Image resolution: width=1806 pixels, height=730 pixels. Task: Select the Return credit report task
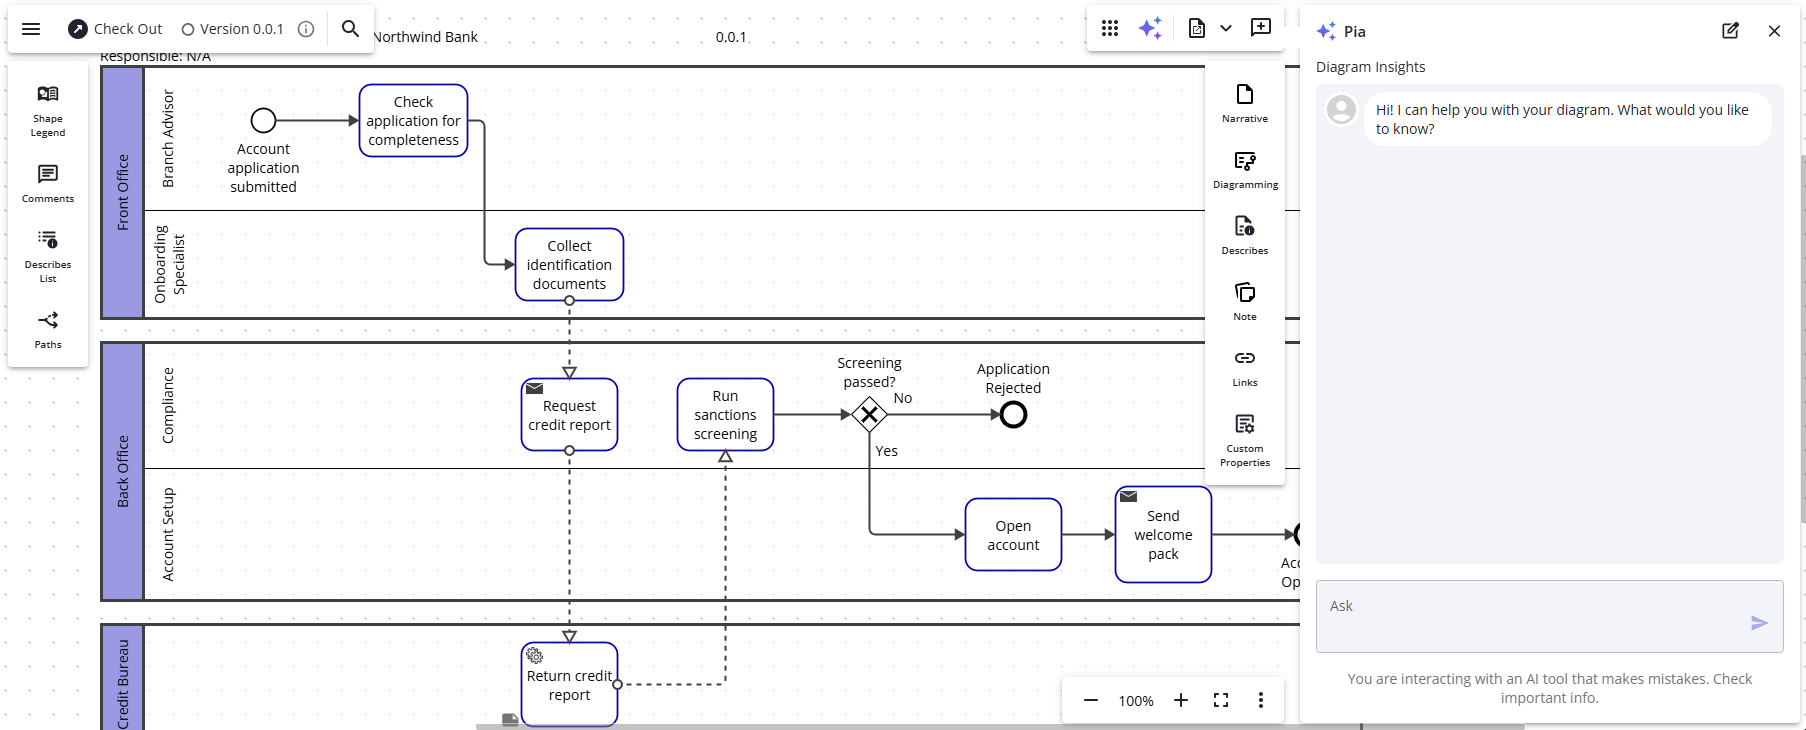tap(570, 685)
